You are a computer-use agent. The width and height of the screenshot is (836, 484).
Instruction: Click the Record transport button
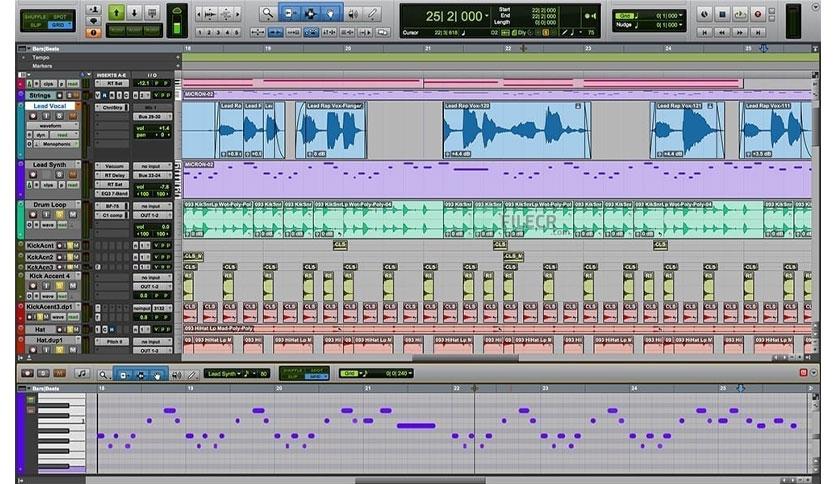pos(758,14)
